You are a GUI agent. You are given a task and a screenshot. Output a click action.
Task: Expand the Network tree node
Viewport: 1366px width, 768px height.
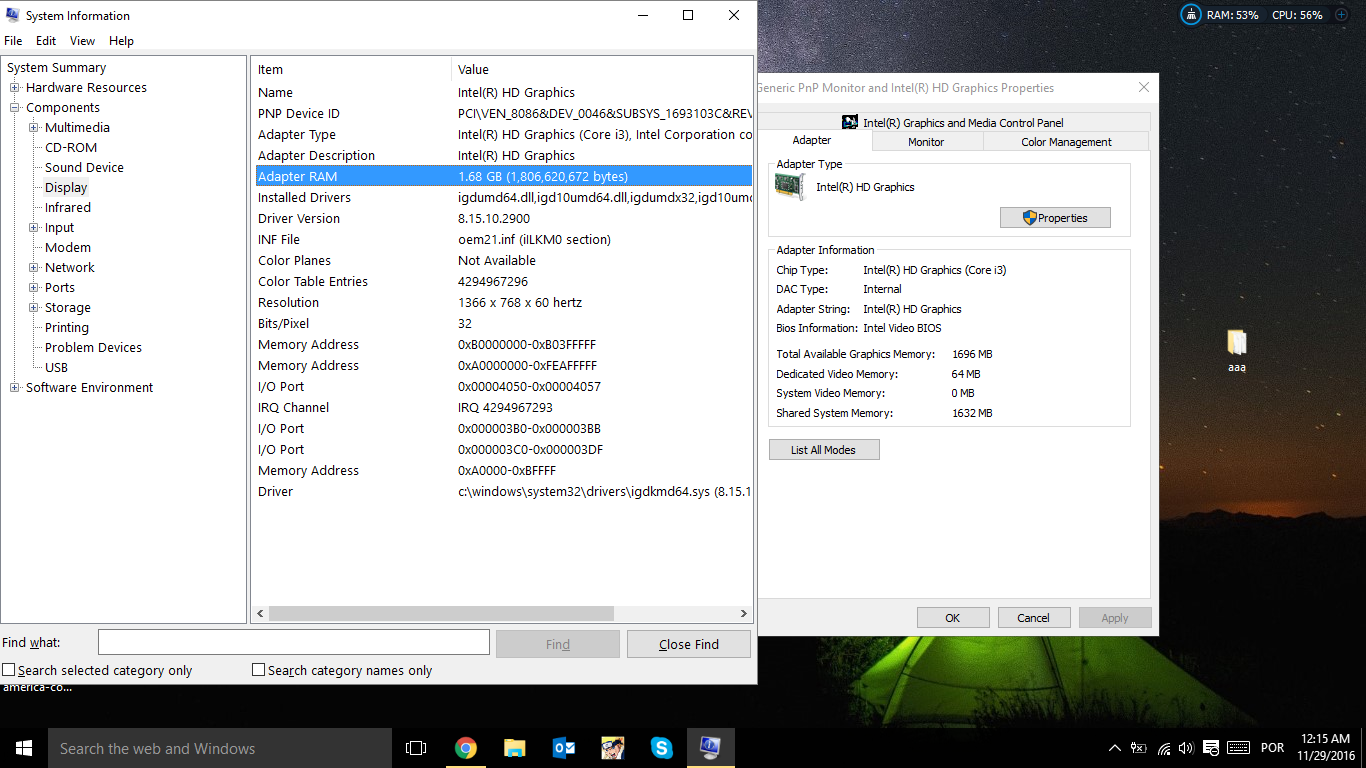pyautogui.click(x=35, y=268)
